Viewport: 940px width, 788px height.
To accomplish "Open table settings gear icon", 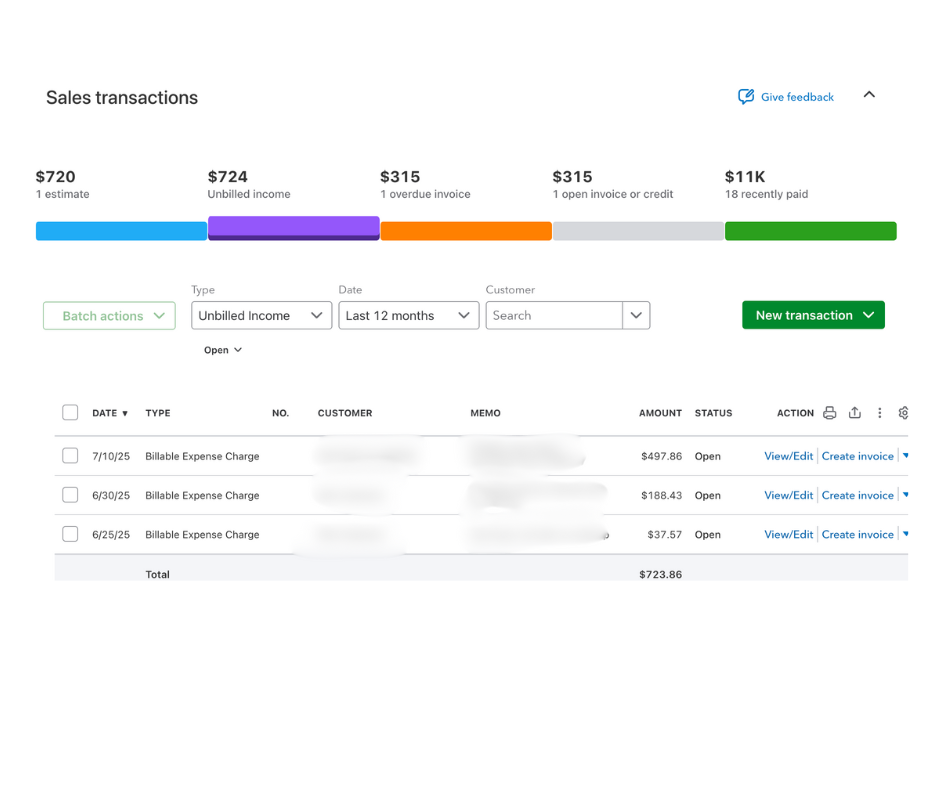I will (x=903, y=413).
